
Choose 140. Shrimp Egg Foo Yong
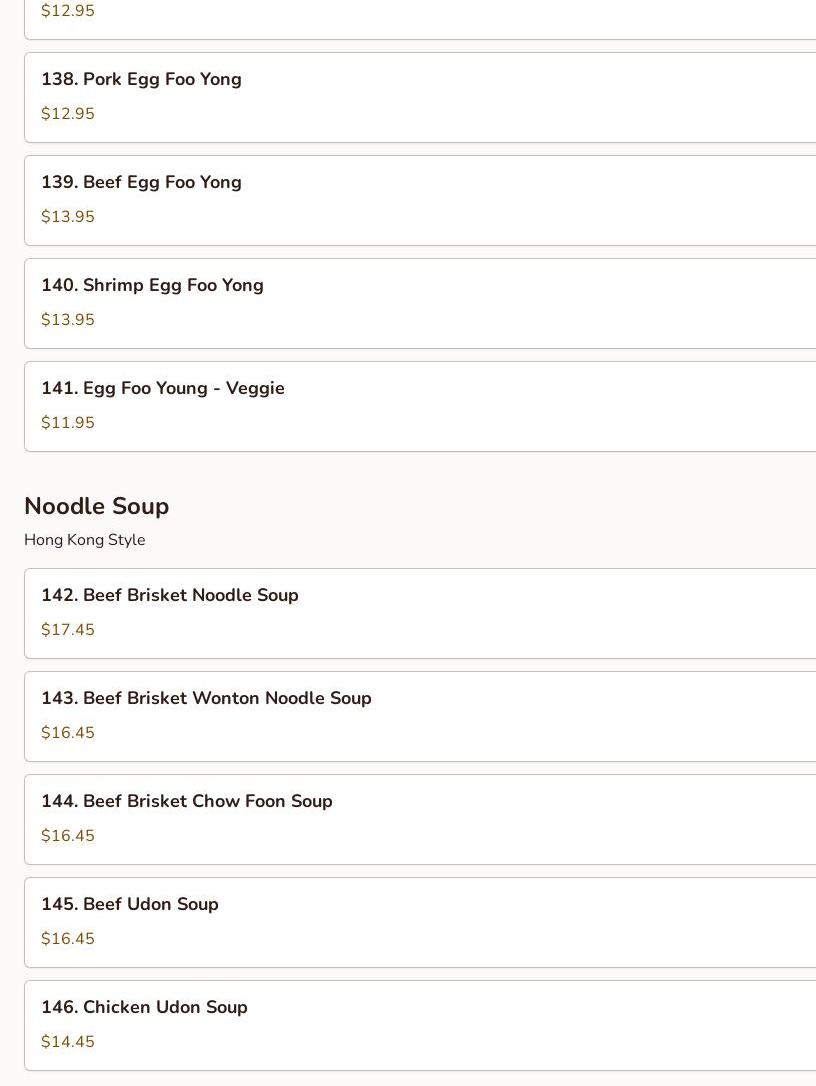point(152,286)
